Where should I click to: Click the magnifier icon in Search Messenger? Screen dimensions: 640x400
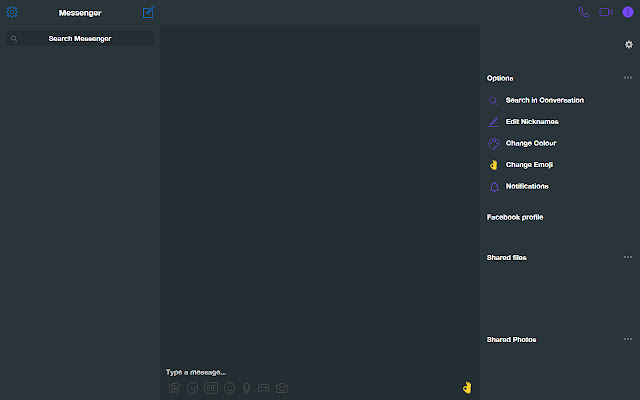[x=14, y=39]
